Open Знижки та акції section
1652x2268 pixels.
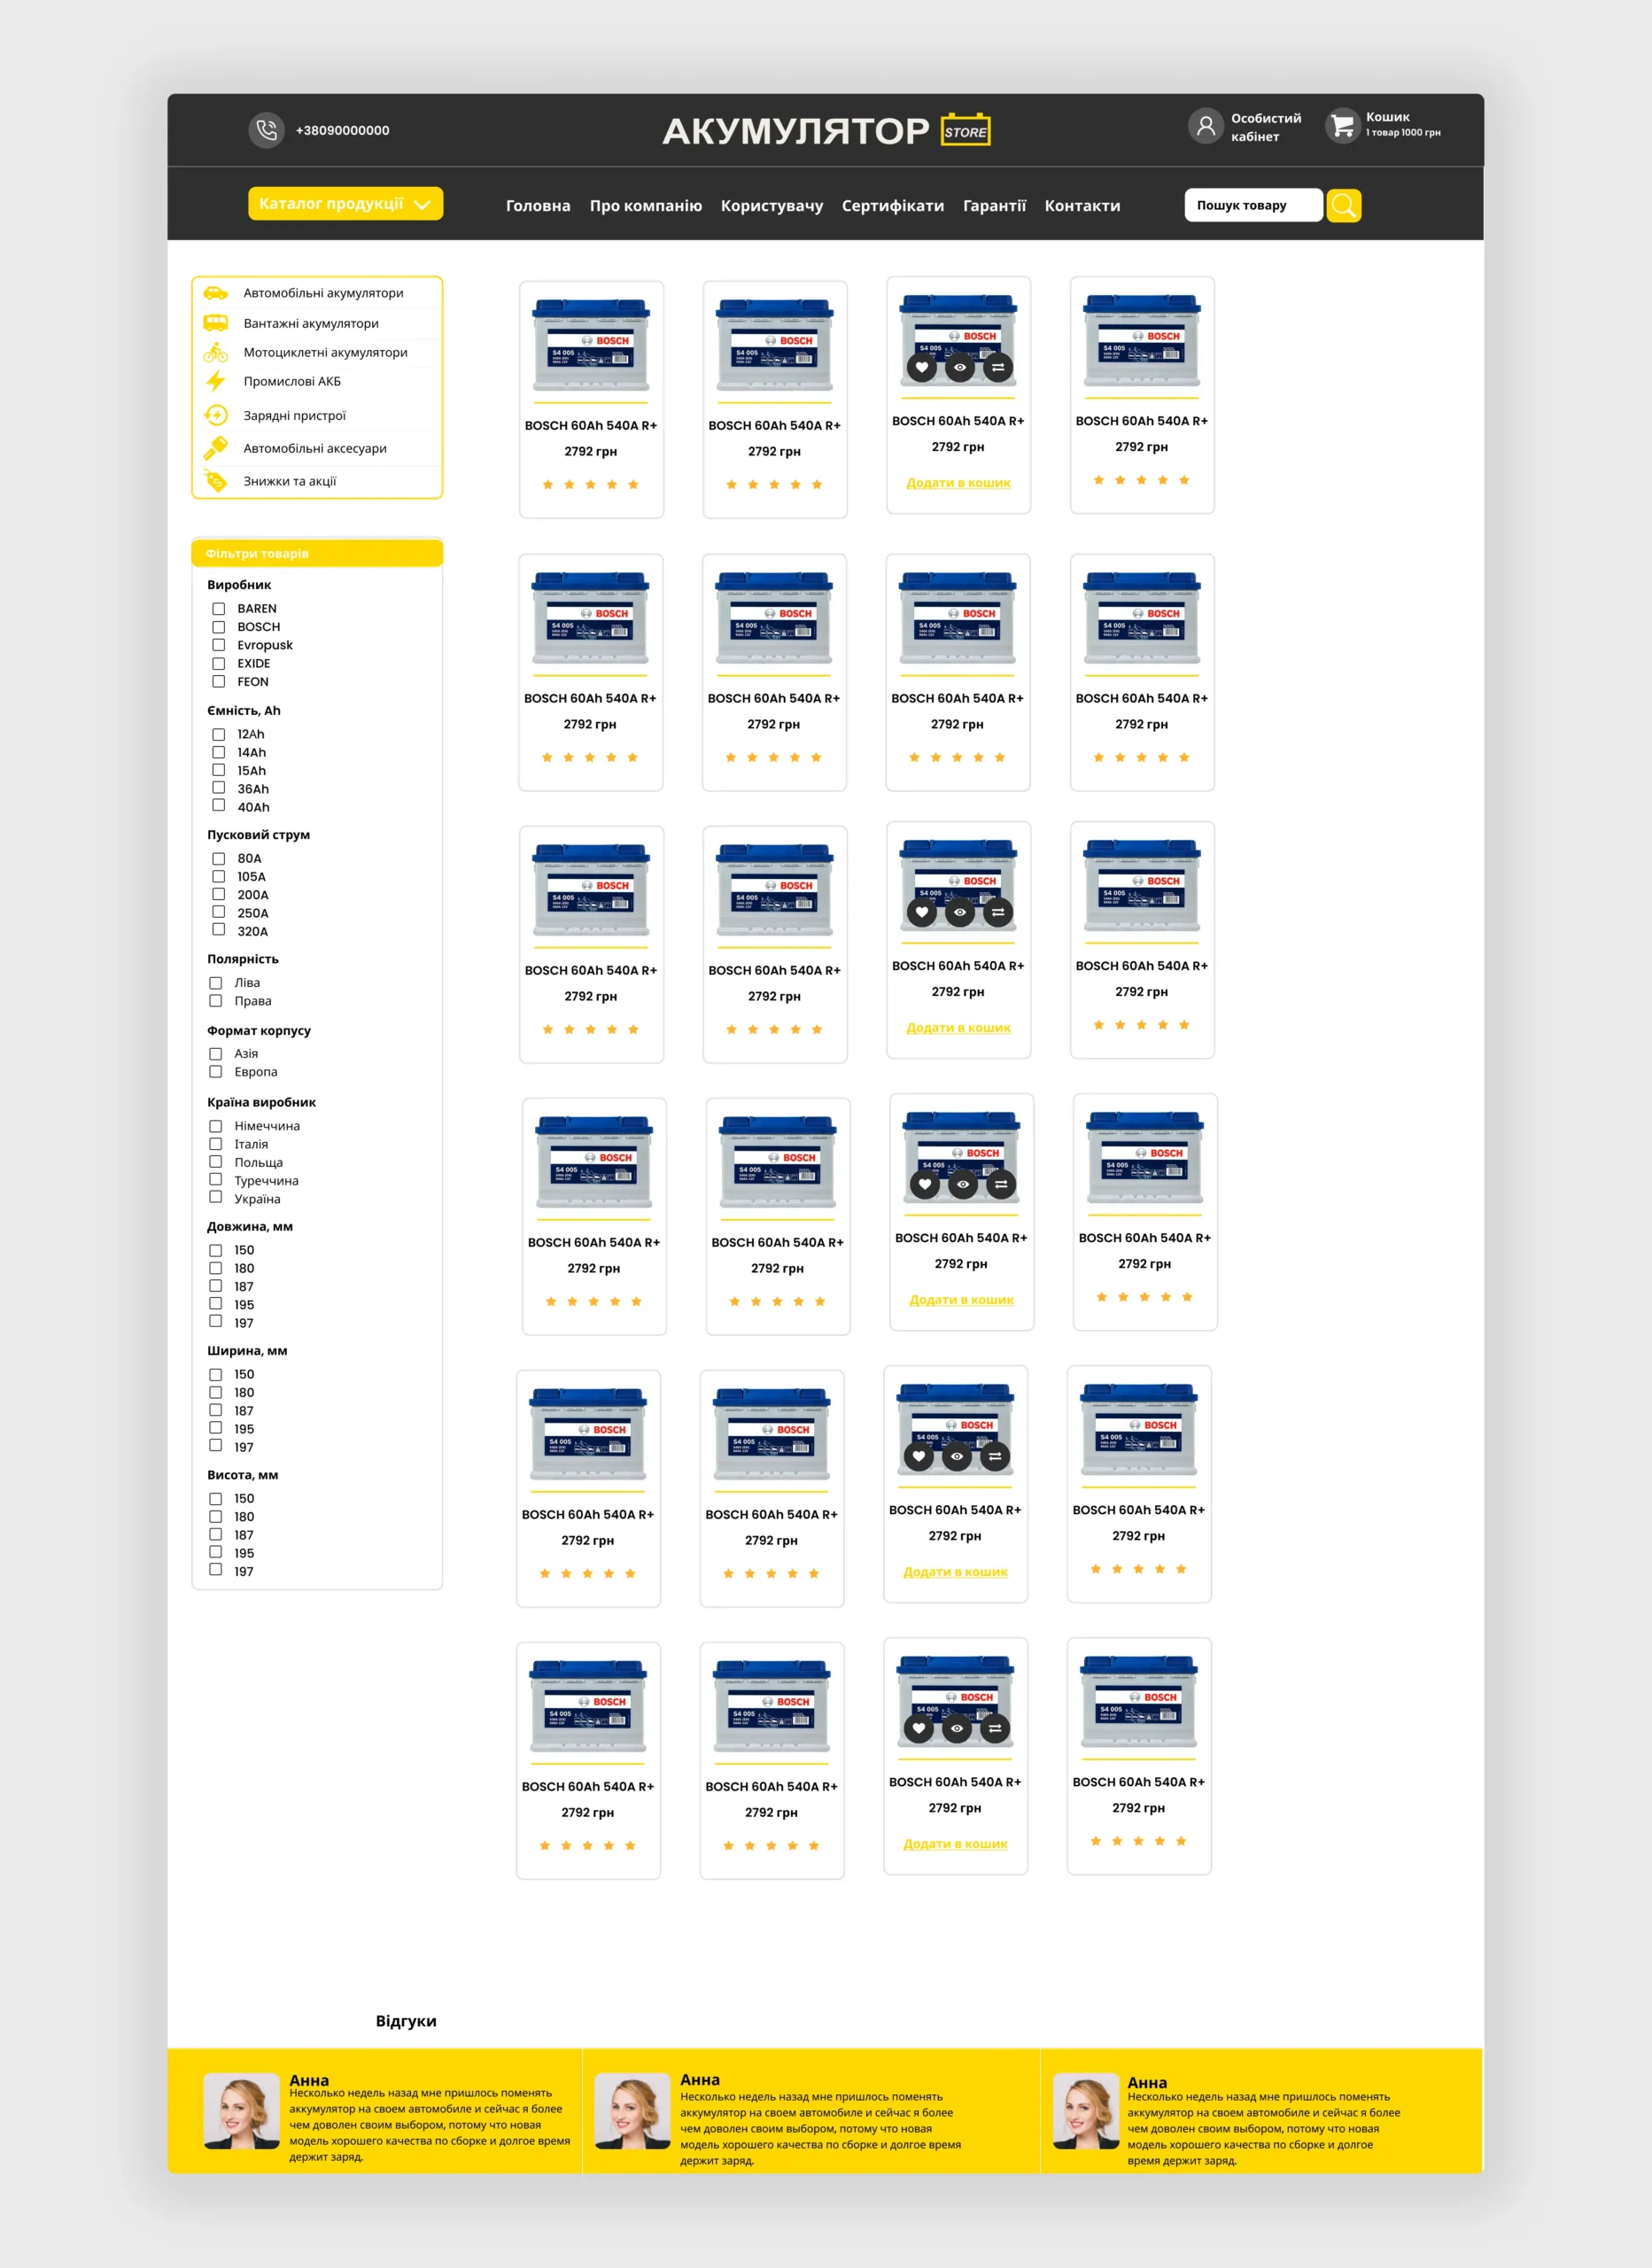(x=215, y=480)
